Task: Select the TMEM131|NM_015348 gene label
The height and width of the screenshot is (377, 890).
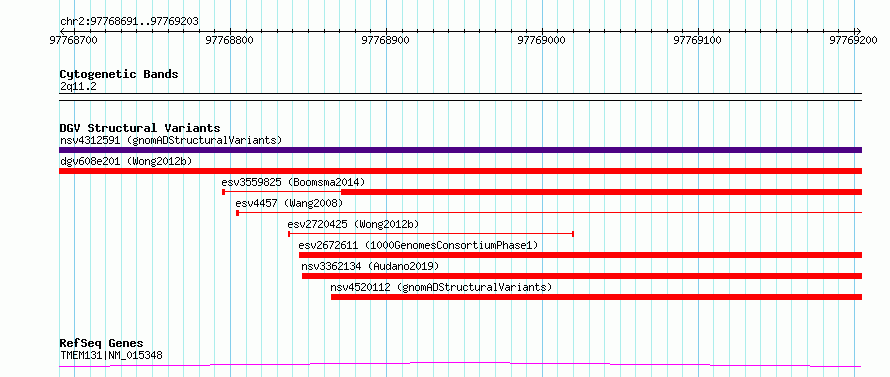Action: pyautogui.click(x=111, y=355)
